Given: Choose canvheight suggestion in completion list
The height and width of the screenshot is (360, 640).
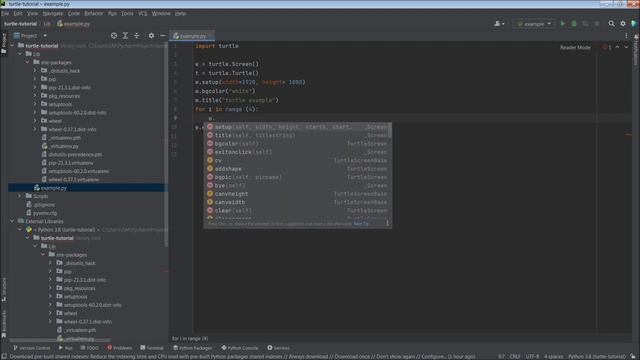Looking at the screenshot, I should pos(297,194).
